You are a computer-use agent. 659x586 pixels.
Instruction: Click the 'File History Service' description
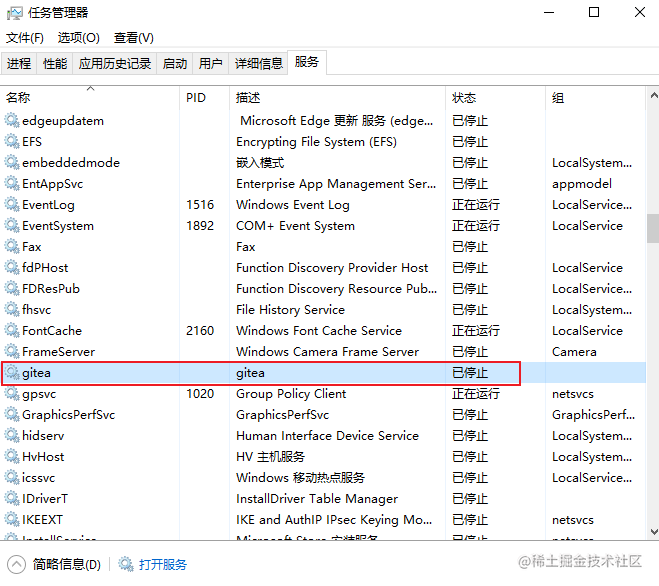click(290, 310)
